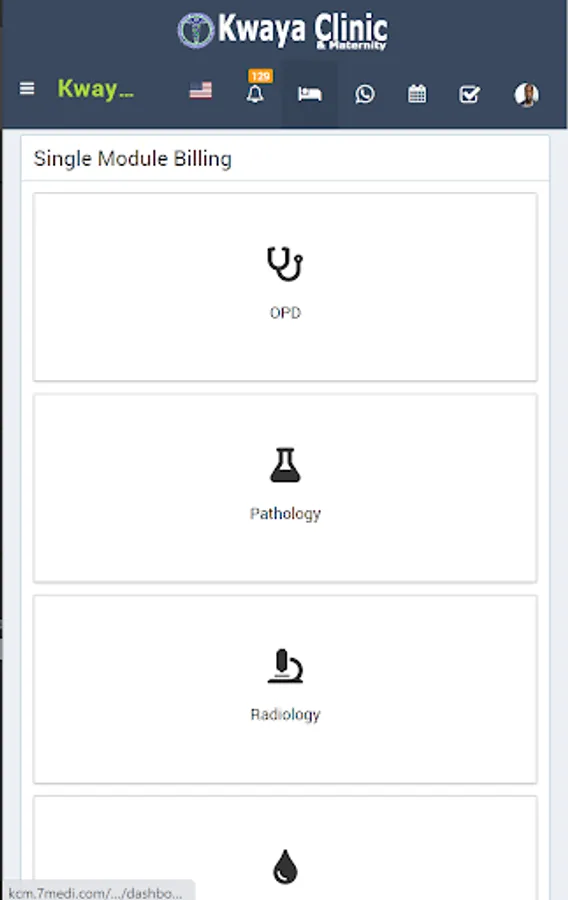The width and height of the screenshot is (568, 900).
Task: Click the green Kway... brand text
Action: coord(96,89)
